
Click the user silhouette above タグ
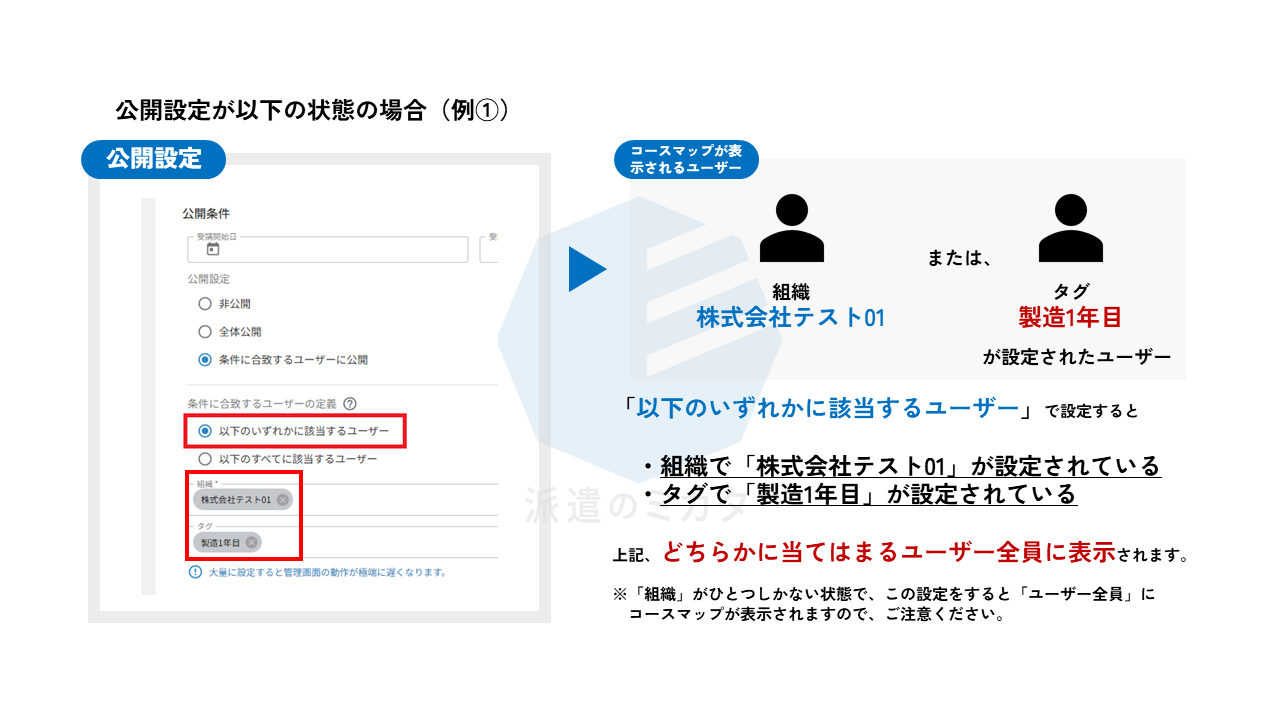[1070, 228]
